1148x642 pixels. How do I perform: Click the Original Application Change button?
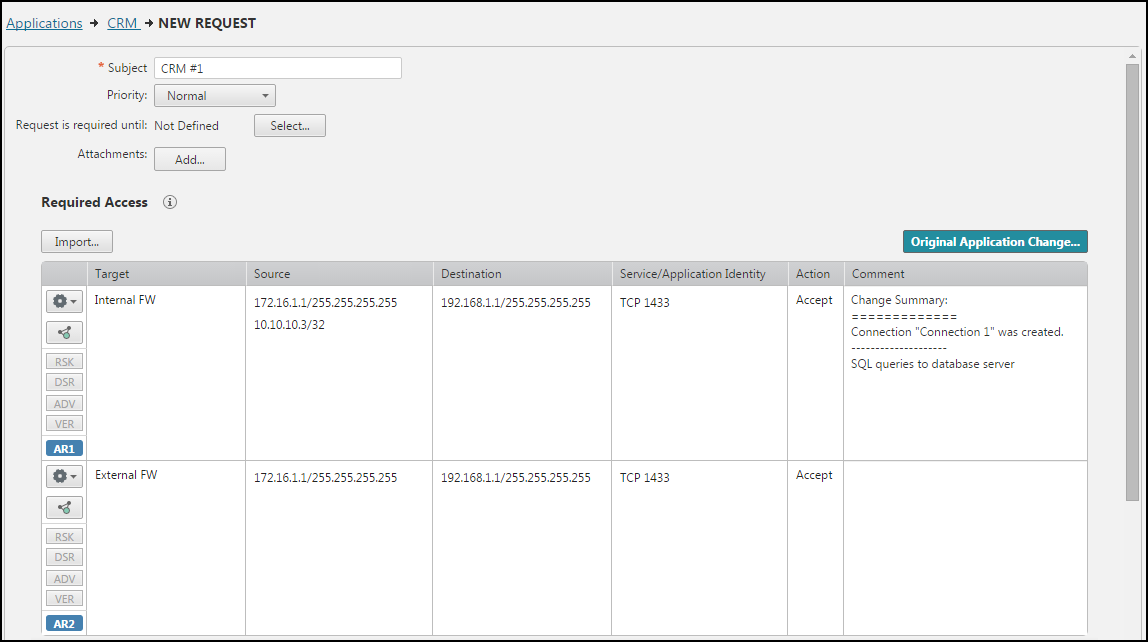tap(994, 241)
